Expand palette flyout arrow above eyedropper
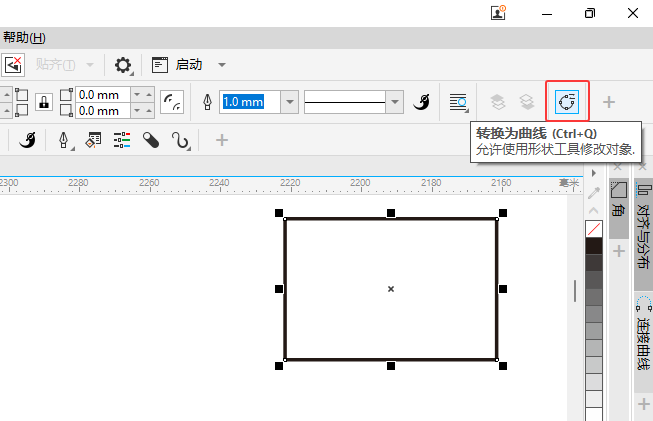The width and height of the screenshot is (653, 421). coord(594,173)
